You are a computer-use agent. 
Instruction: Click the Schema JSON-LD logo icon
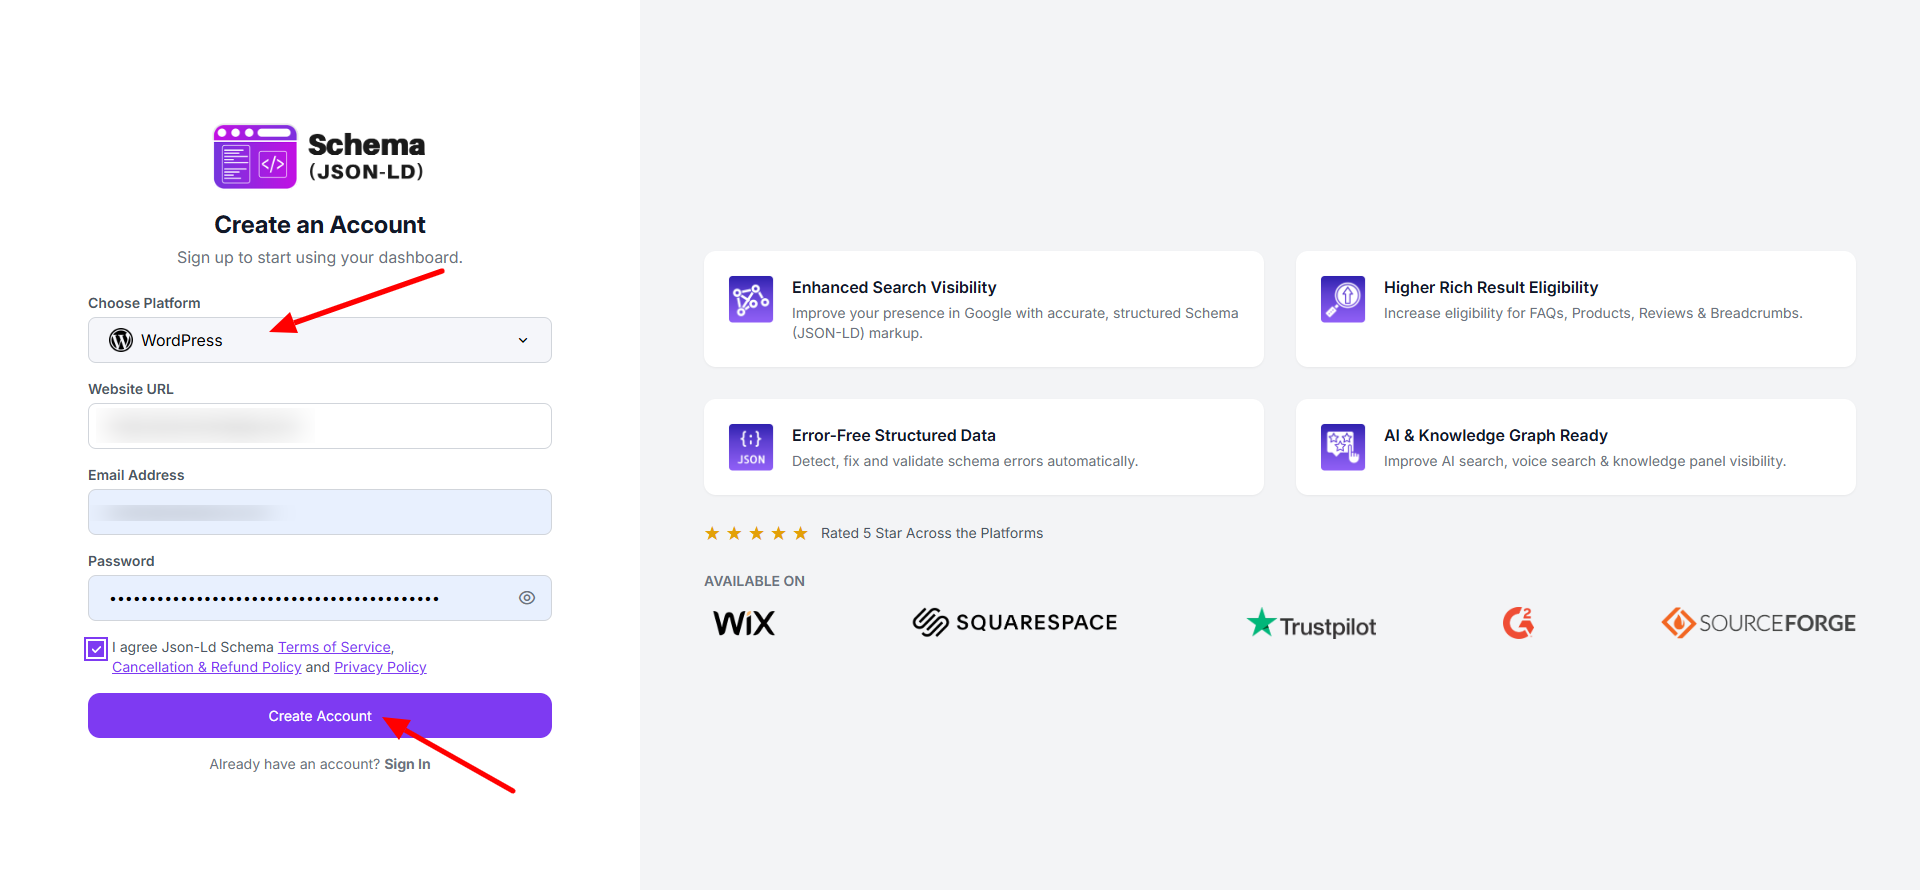pos(255,157)
